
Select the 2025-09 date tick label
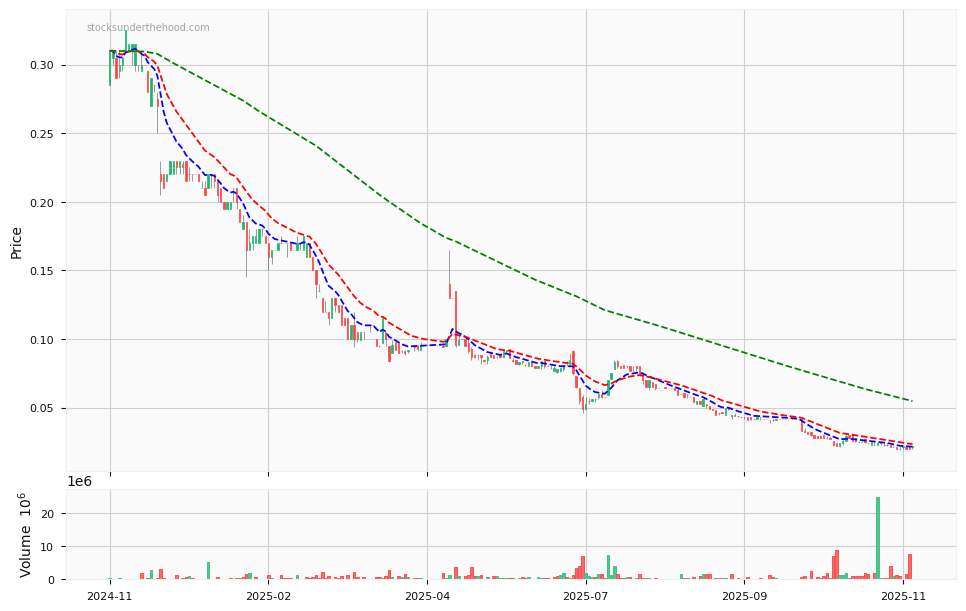coord(743,595)
